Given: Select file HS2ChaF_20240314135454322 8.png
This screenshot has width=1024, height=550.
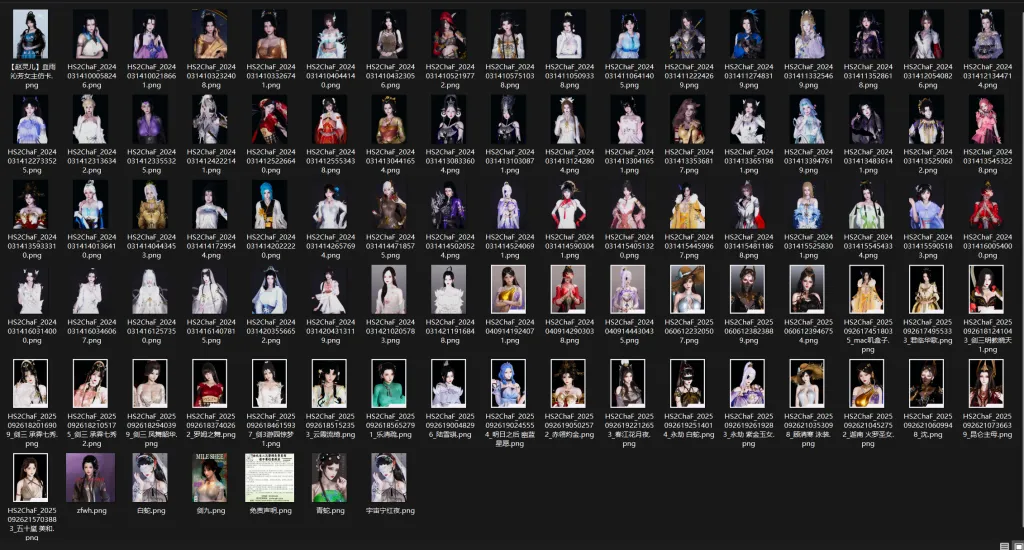Looking at the screenshot, I should 987,120.
